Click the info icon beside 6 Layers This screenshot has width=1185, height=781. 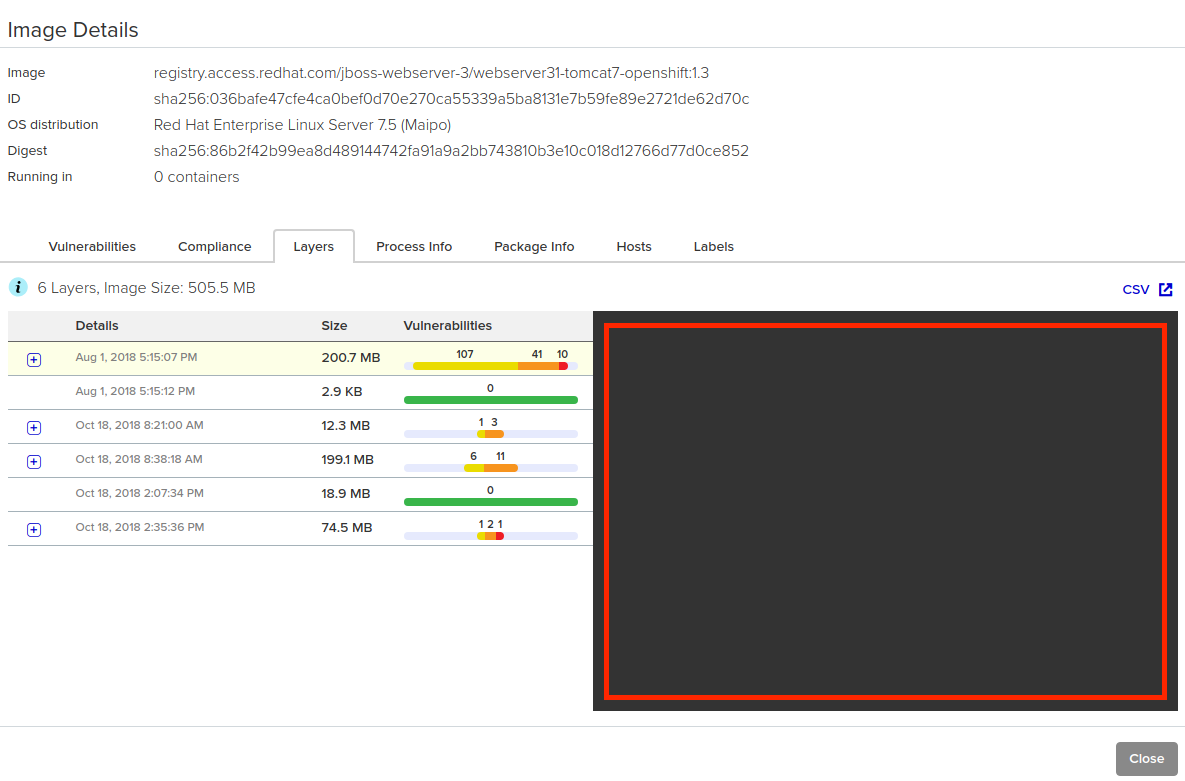(x=18, y=287)
